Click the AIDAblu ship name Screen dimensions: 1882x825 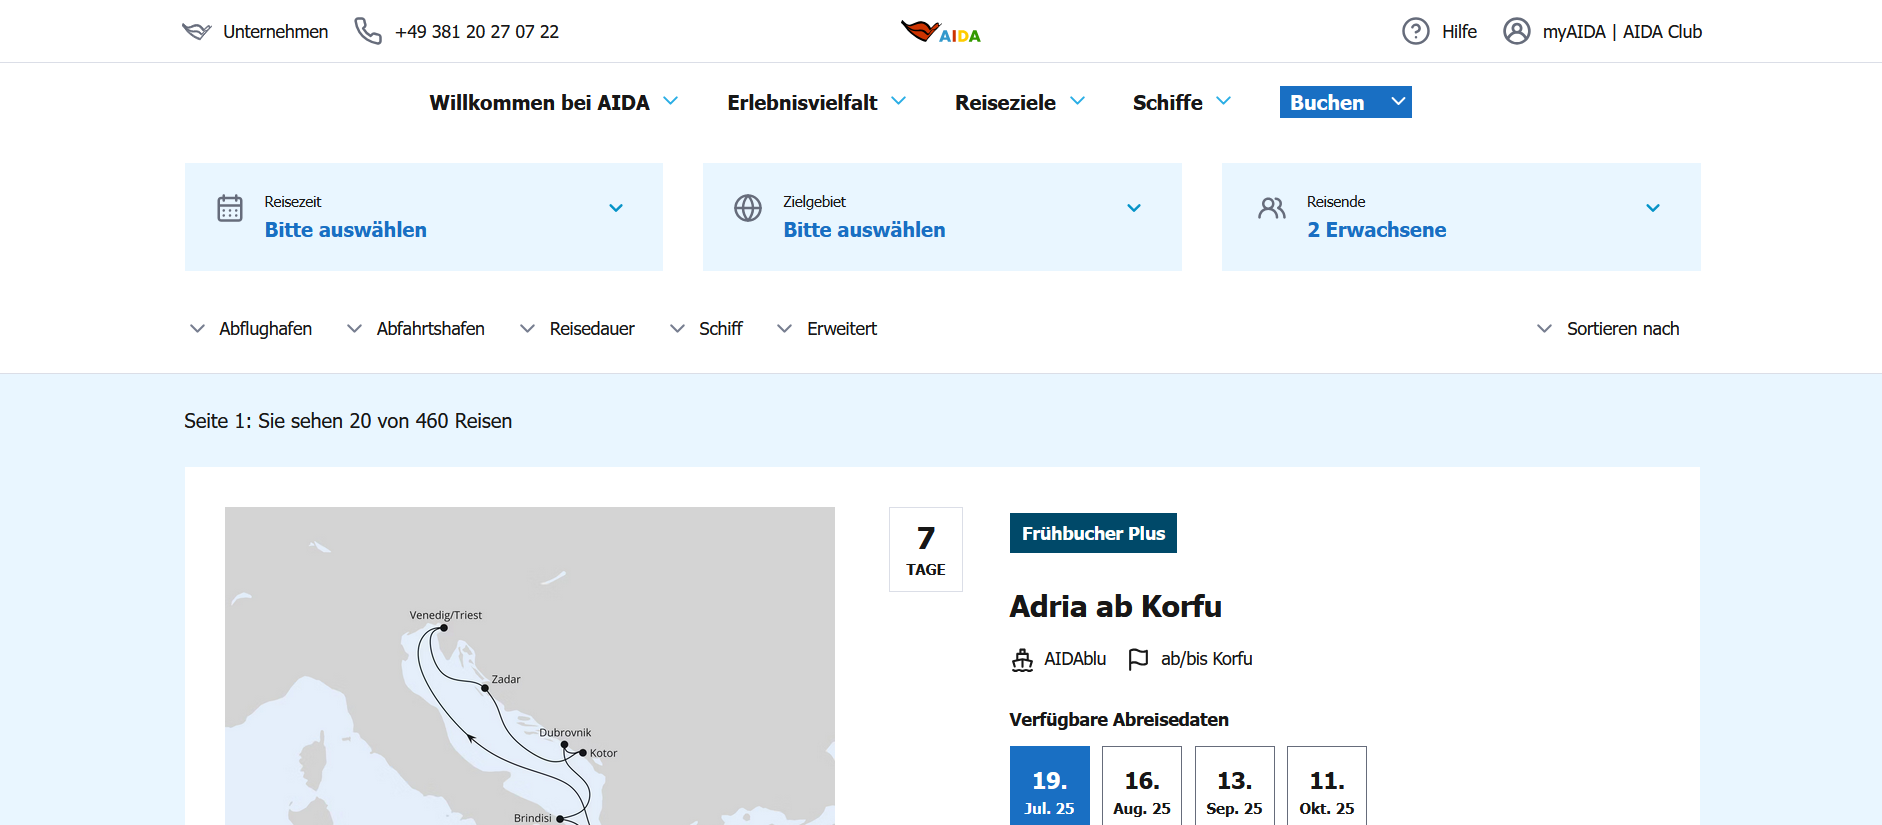tap(1075, 659)
